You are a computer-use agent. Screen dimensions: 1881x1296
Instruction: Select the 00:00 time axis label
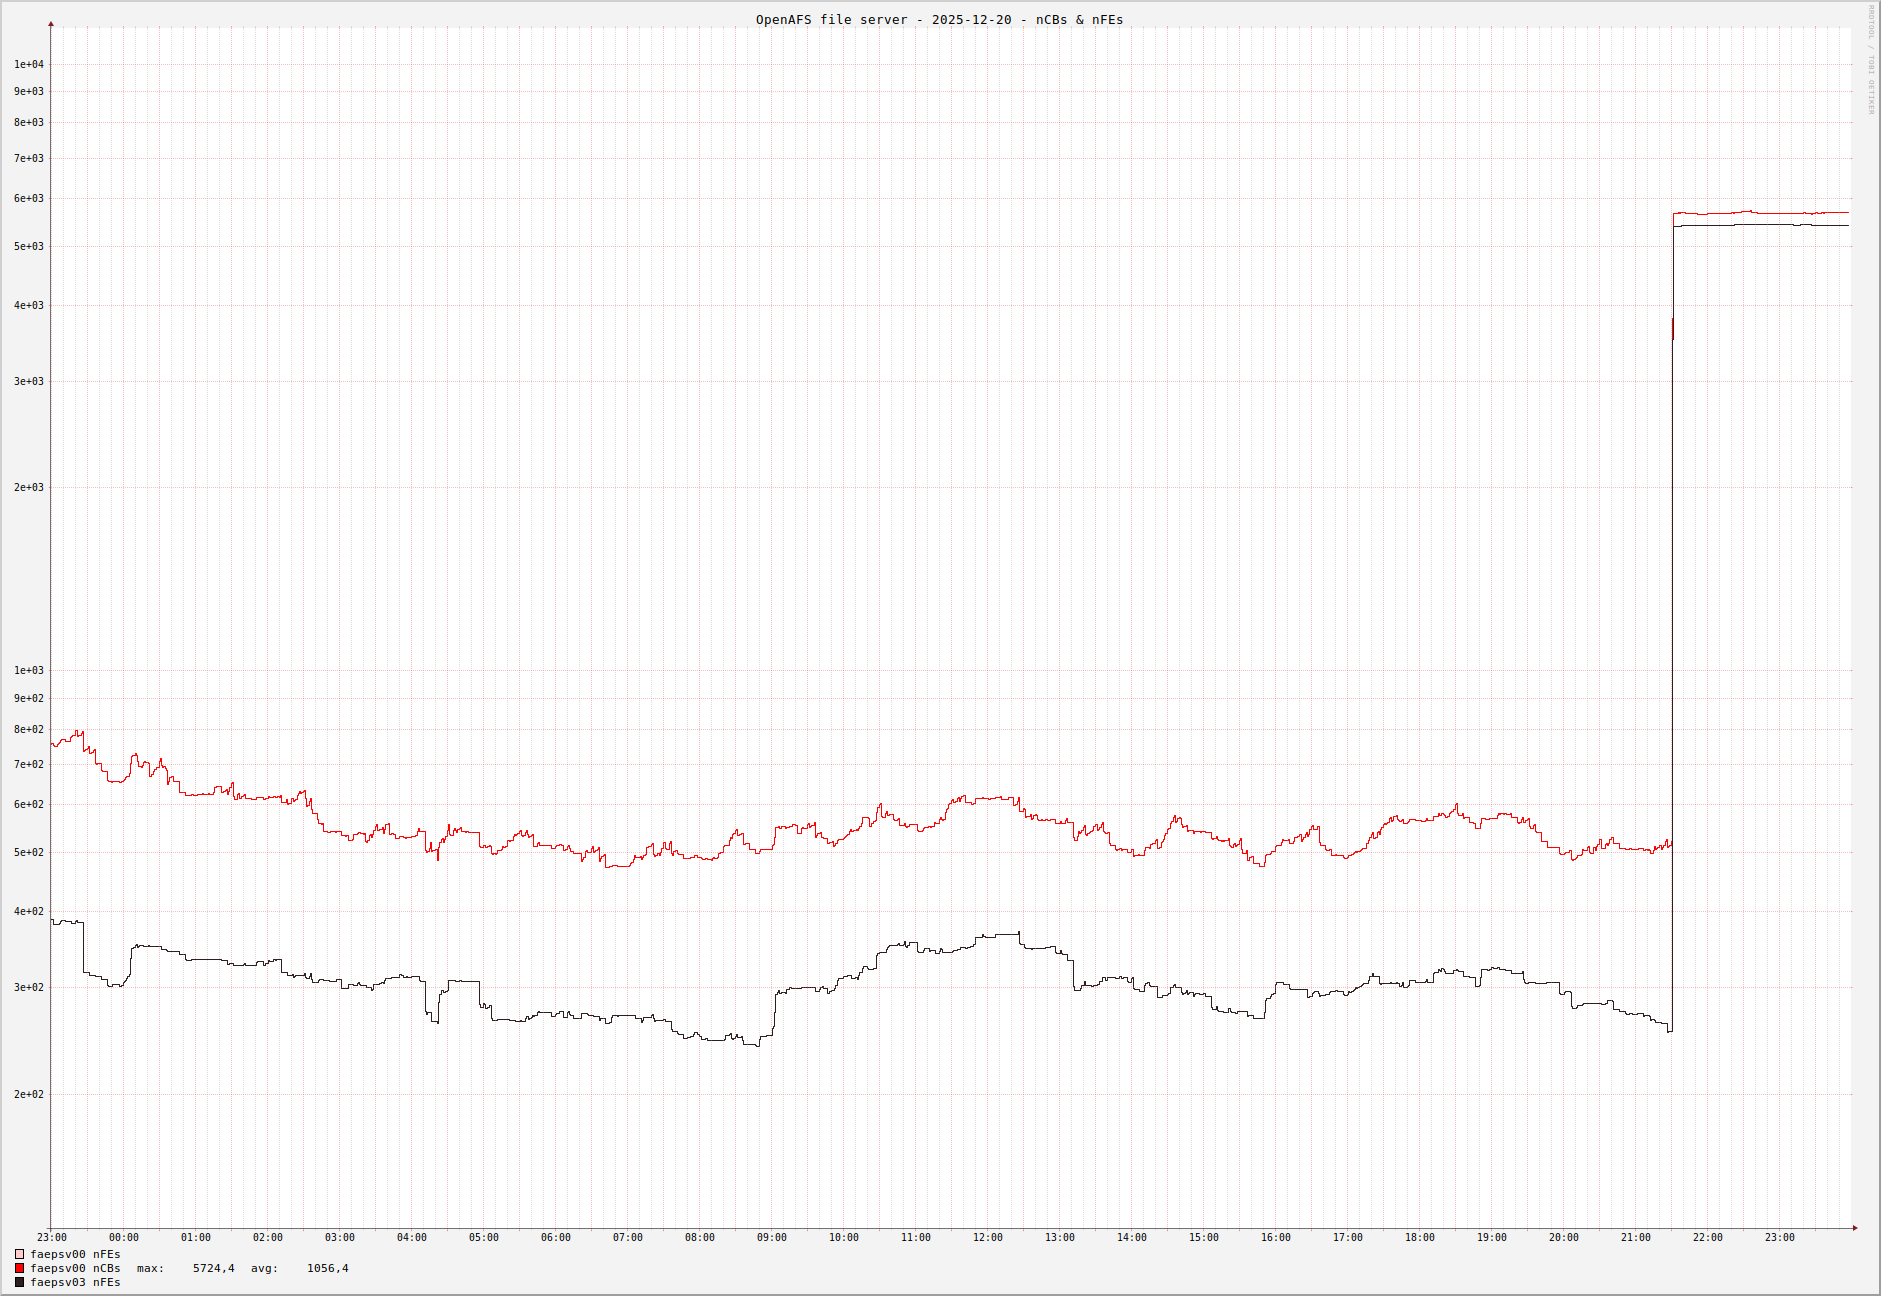coord(123,1238)
